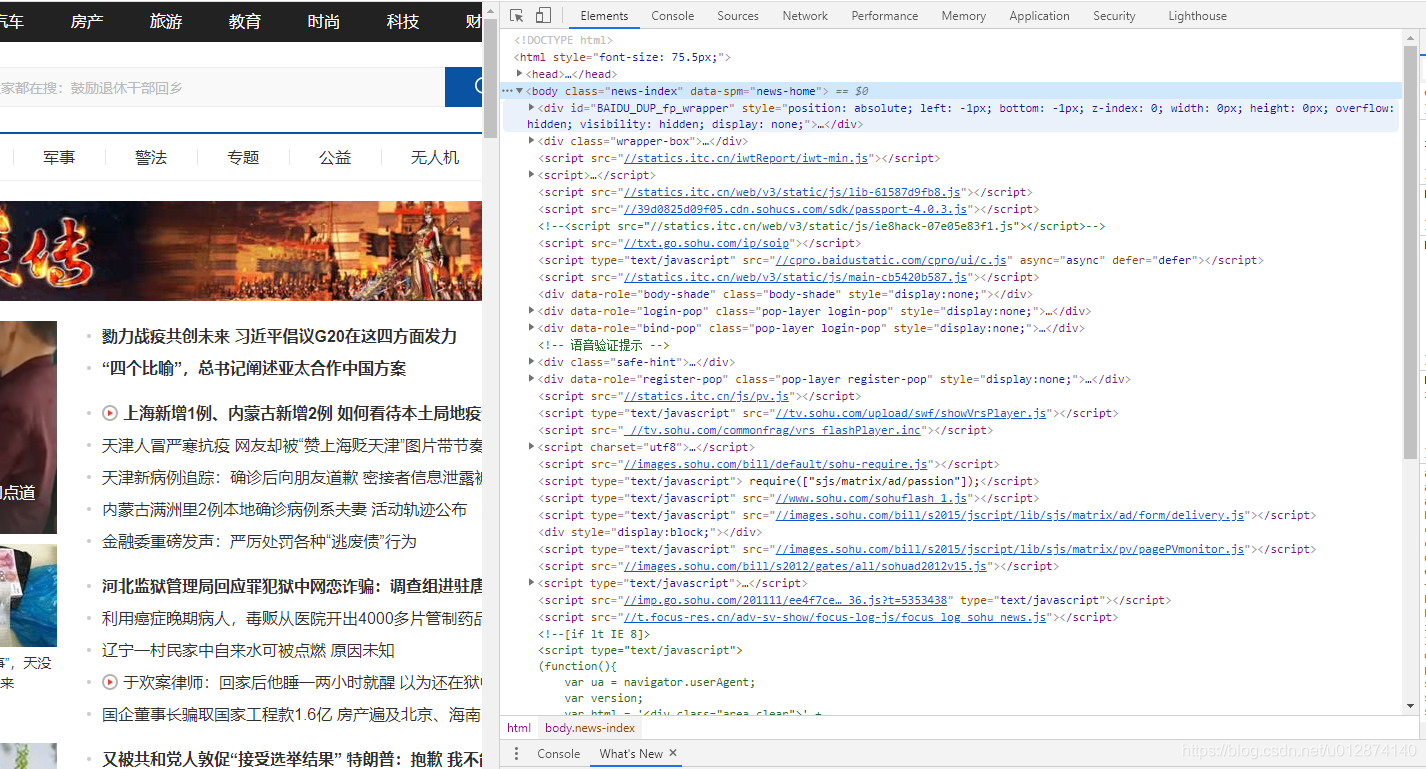Select the 警法 news category
This screenshot has width=1426, height=769.
pyautogui.click(x=151, y=157)
